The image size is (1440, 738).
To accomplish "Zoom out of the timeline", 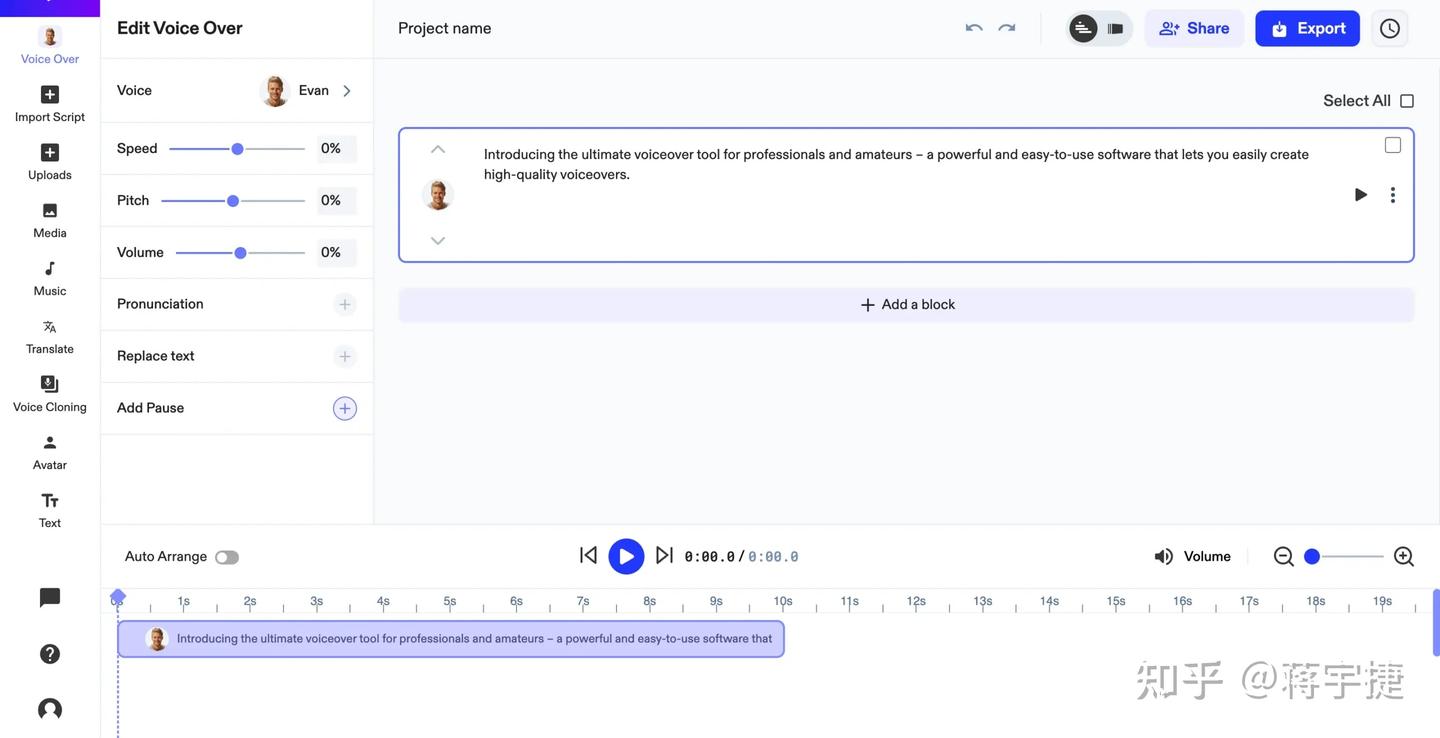I will point(1284,557).
